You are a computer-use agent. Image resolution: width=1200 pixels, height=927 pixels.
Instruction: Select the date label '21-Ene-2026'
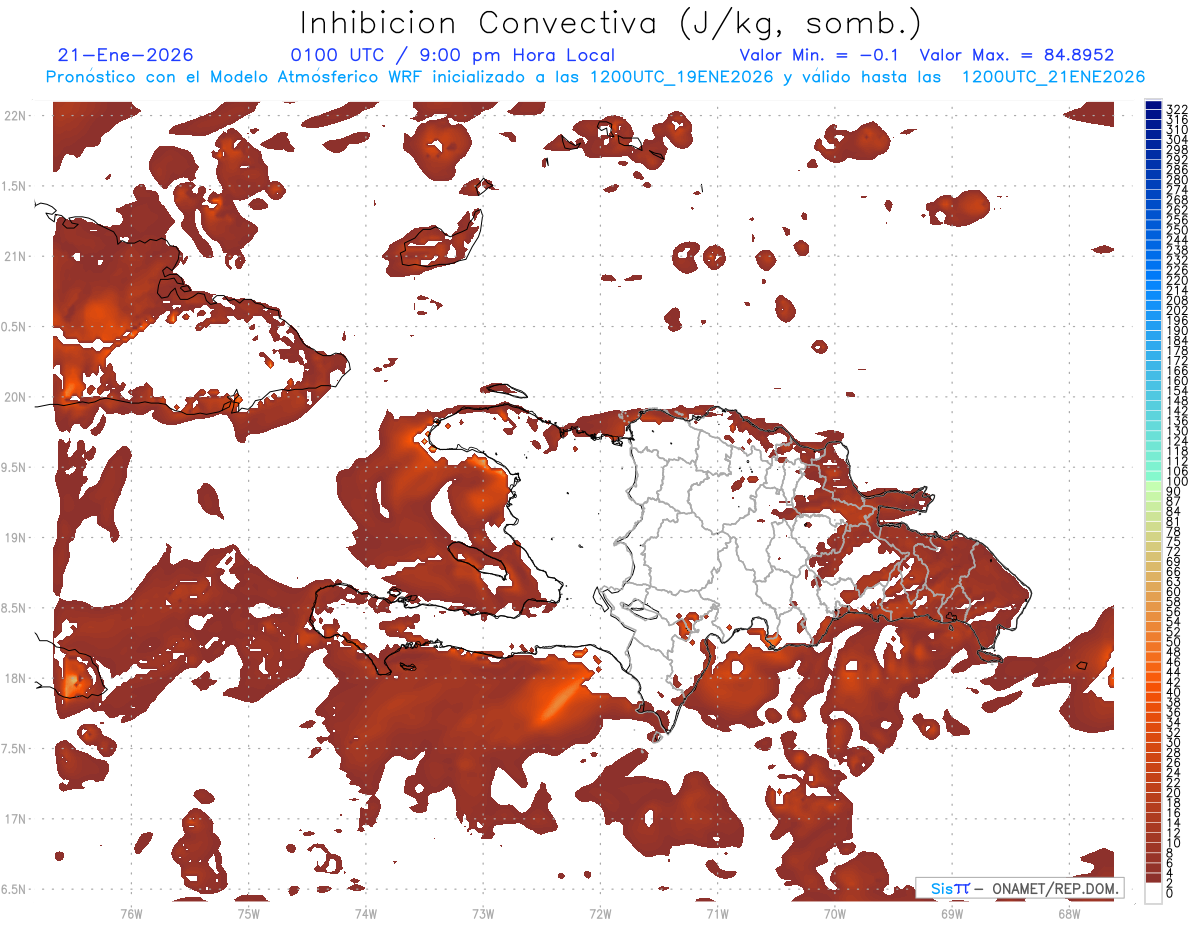click(x=126, y=55)
